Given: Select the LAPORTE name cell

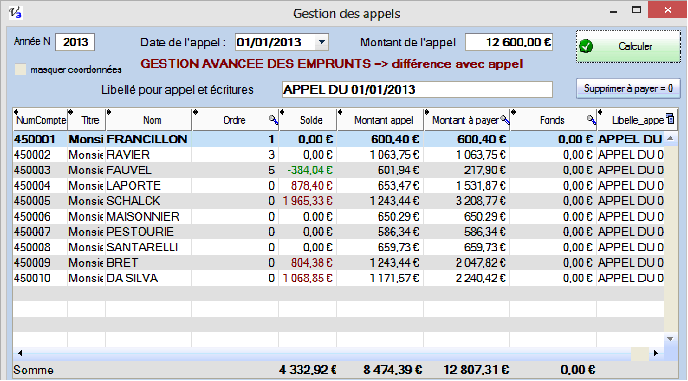Looking at the screenshot, I should (148, 186).
